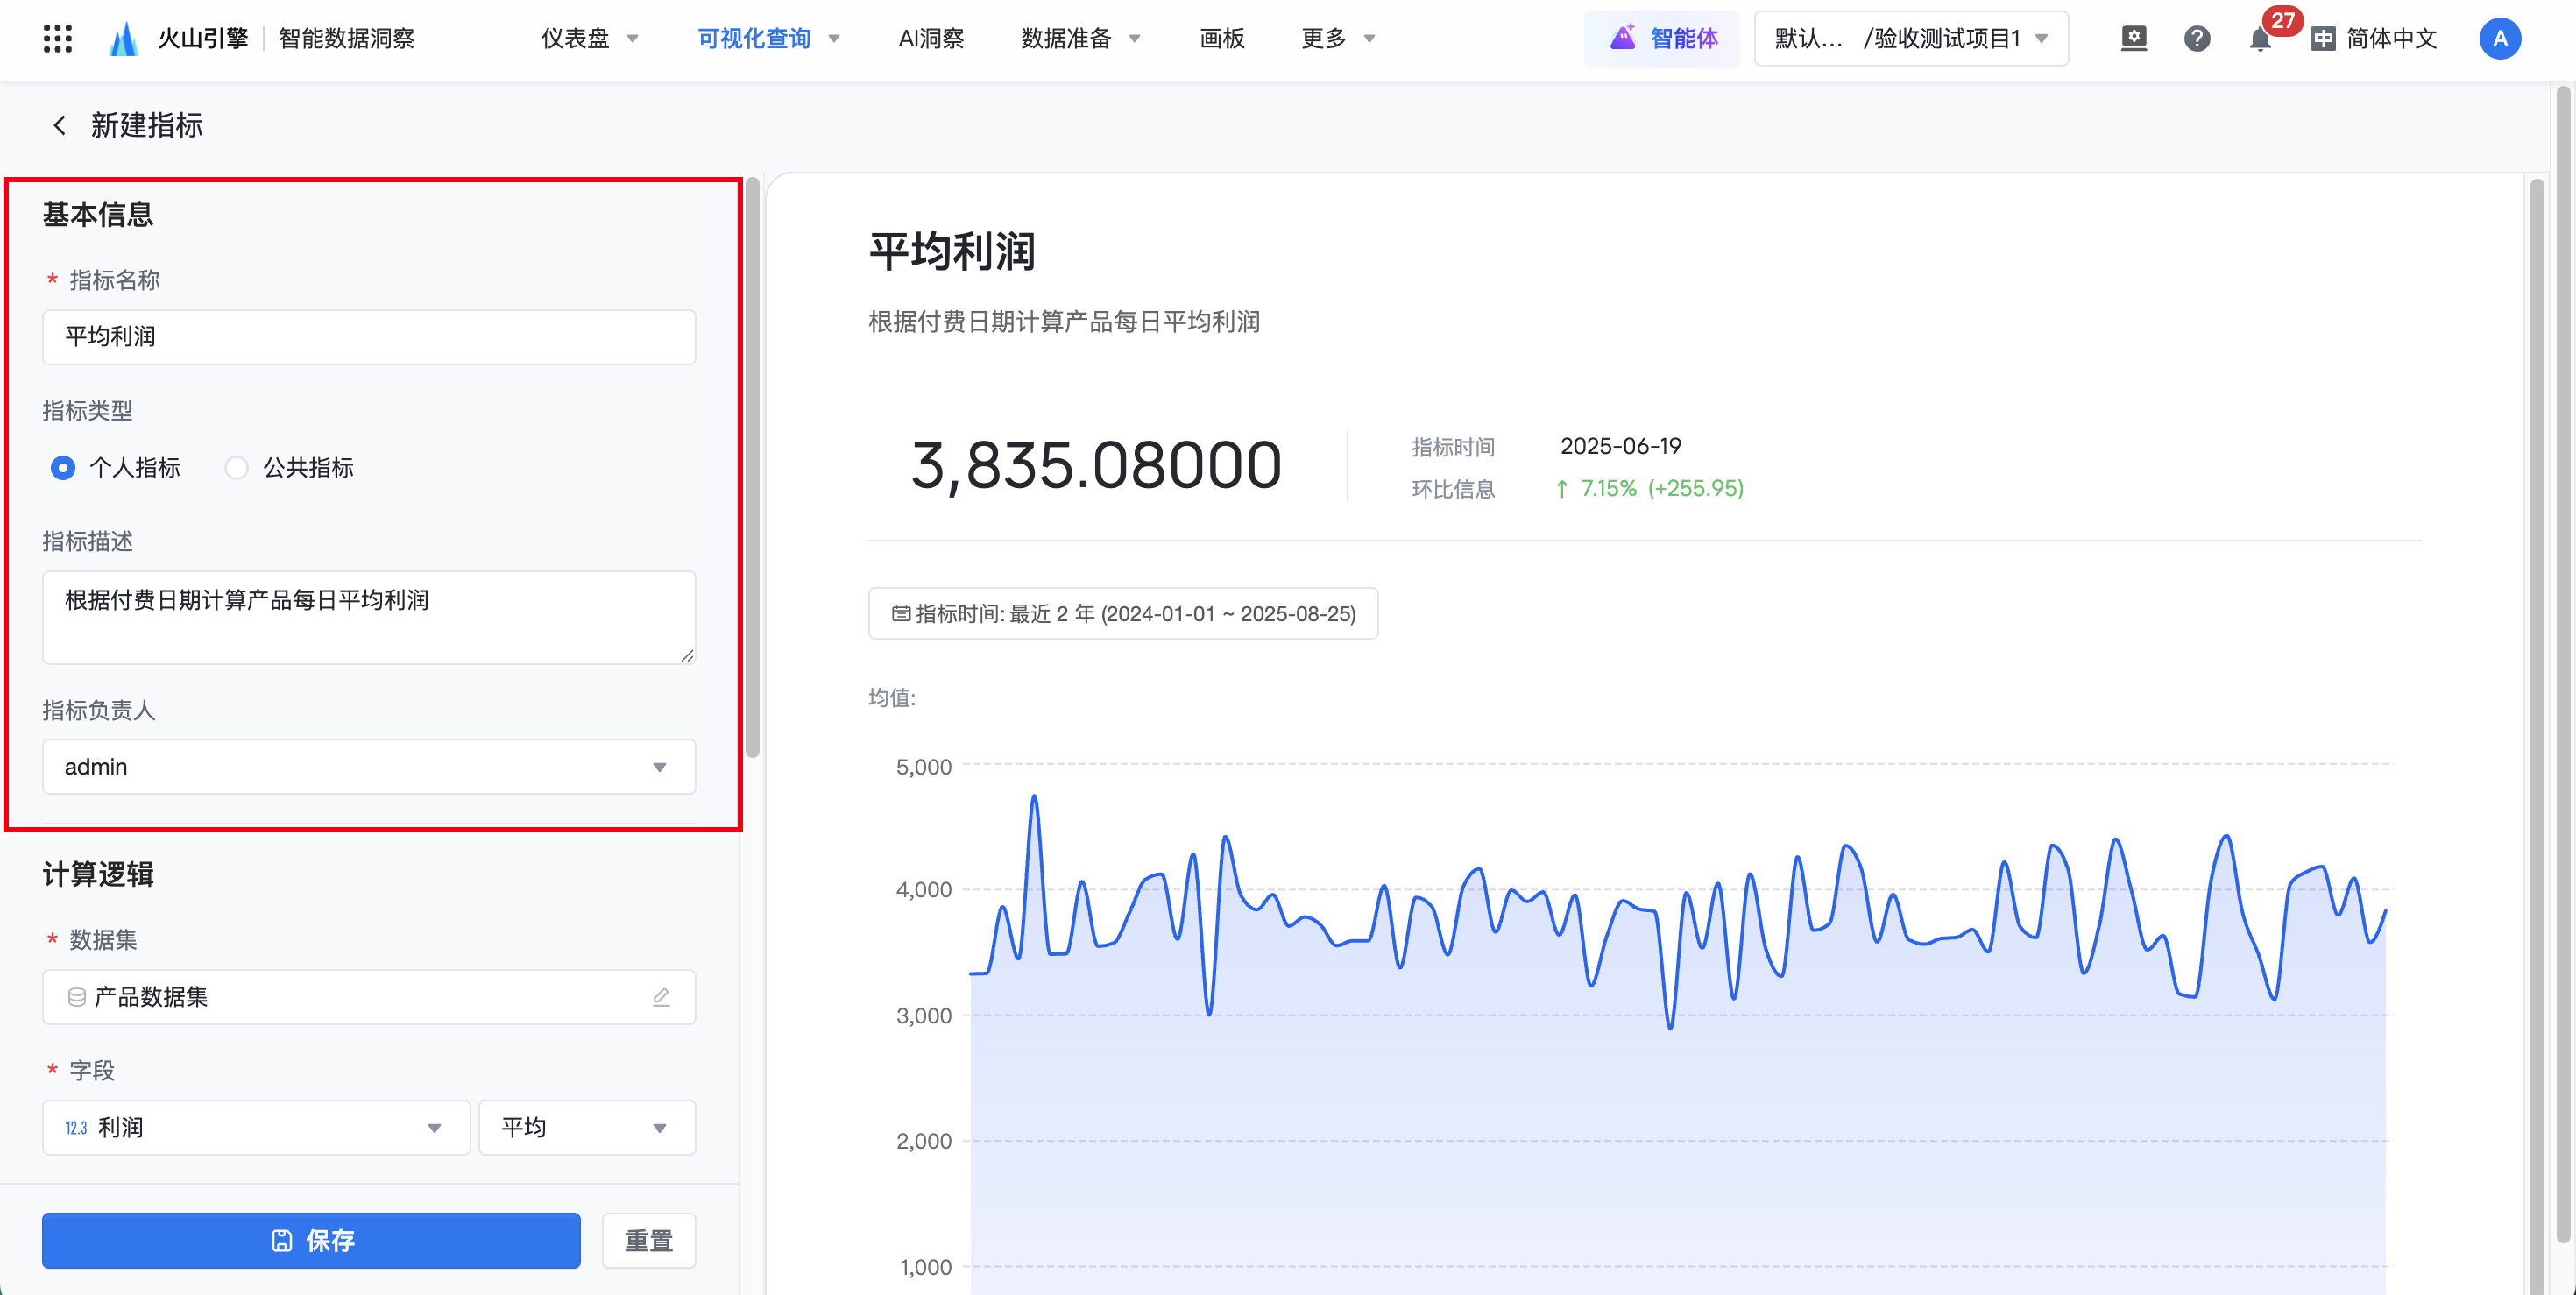Open the settings monitor icon in header
The image size is (2576, 1295).
(2133, 39)
